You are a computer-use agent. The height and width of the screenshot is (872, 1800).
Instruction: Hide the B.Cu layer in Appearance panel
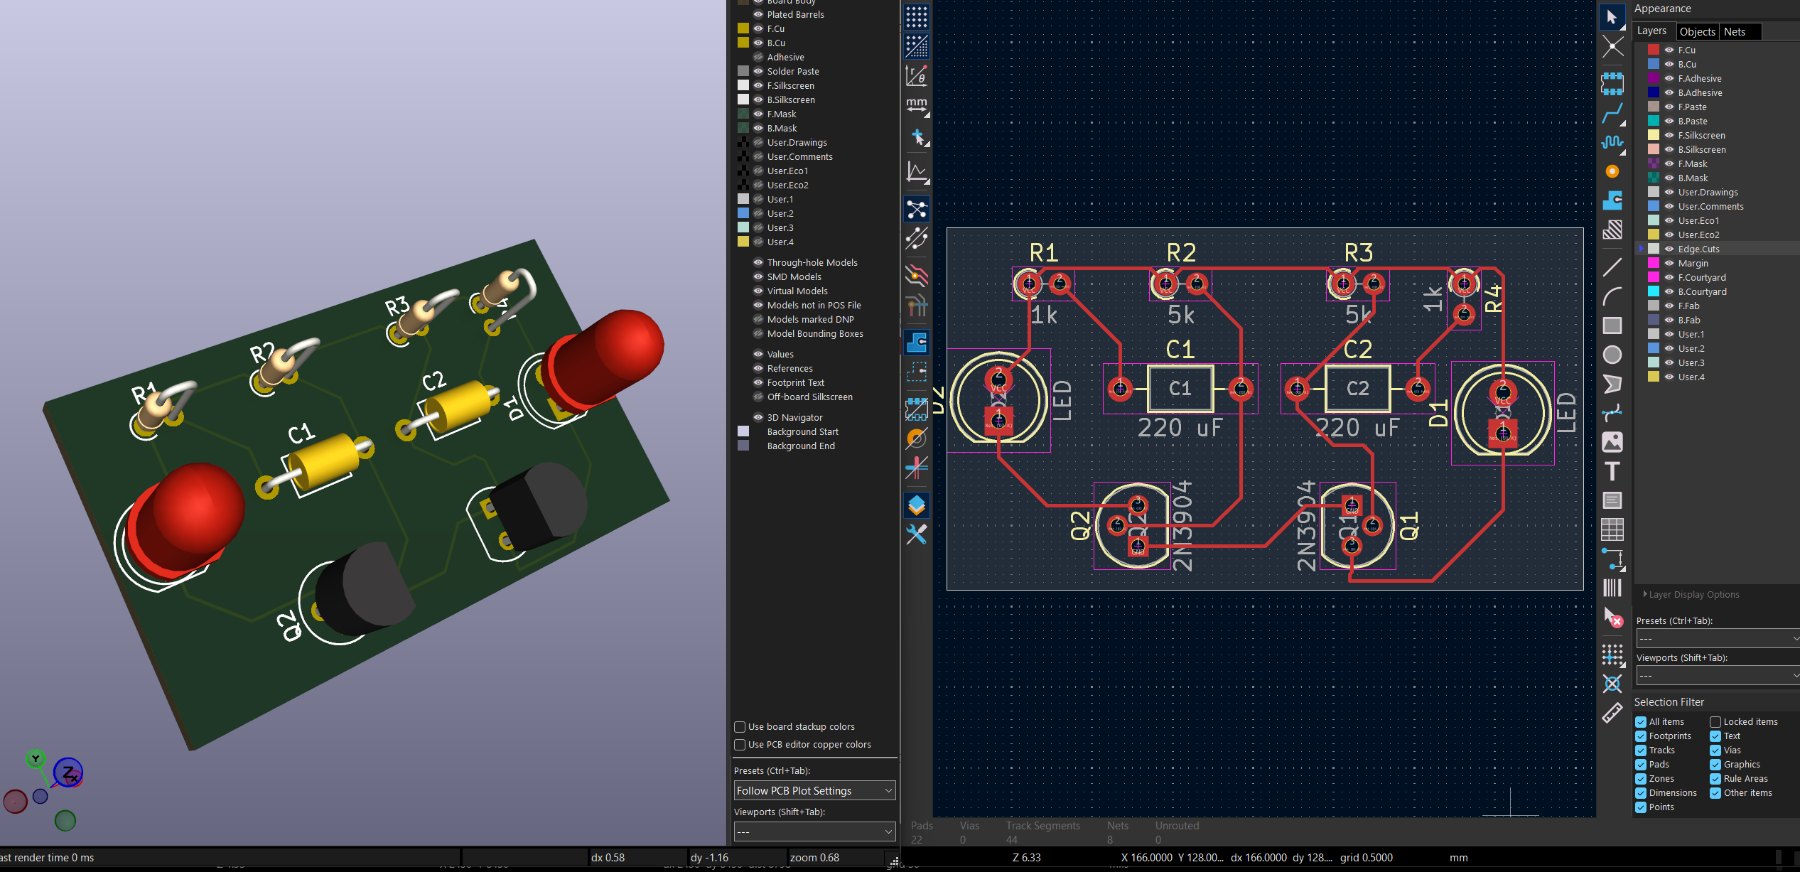(x=1669, y=64)
